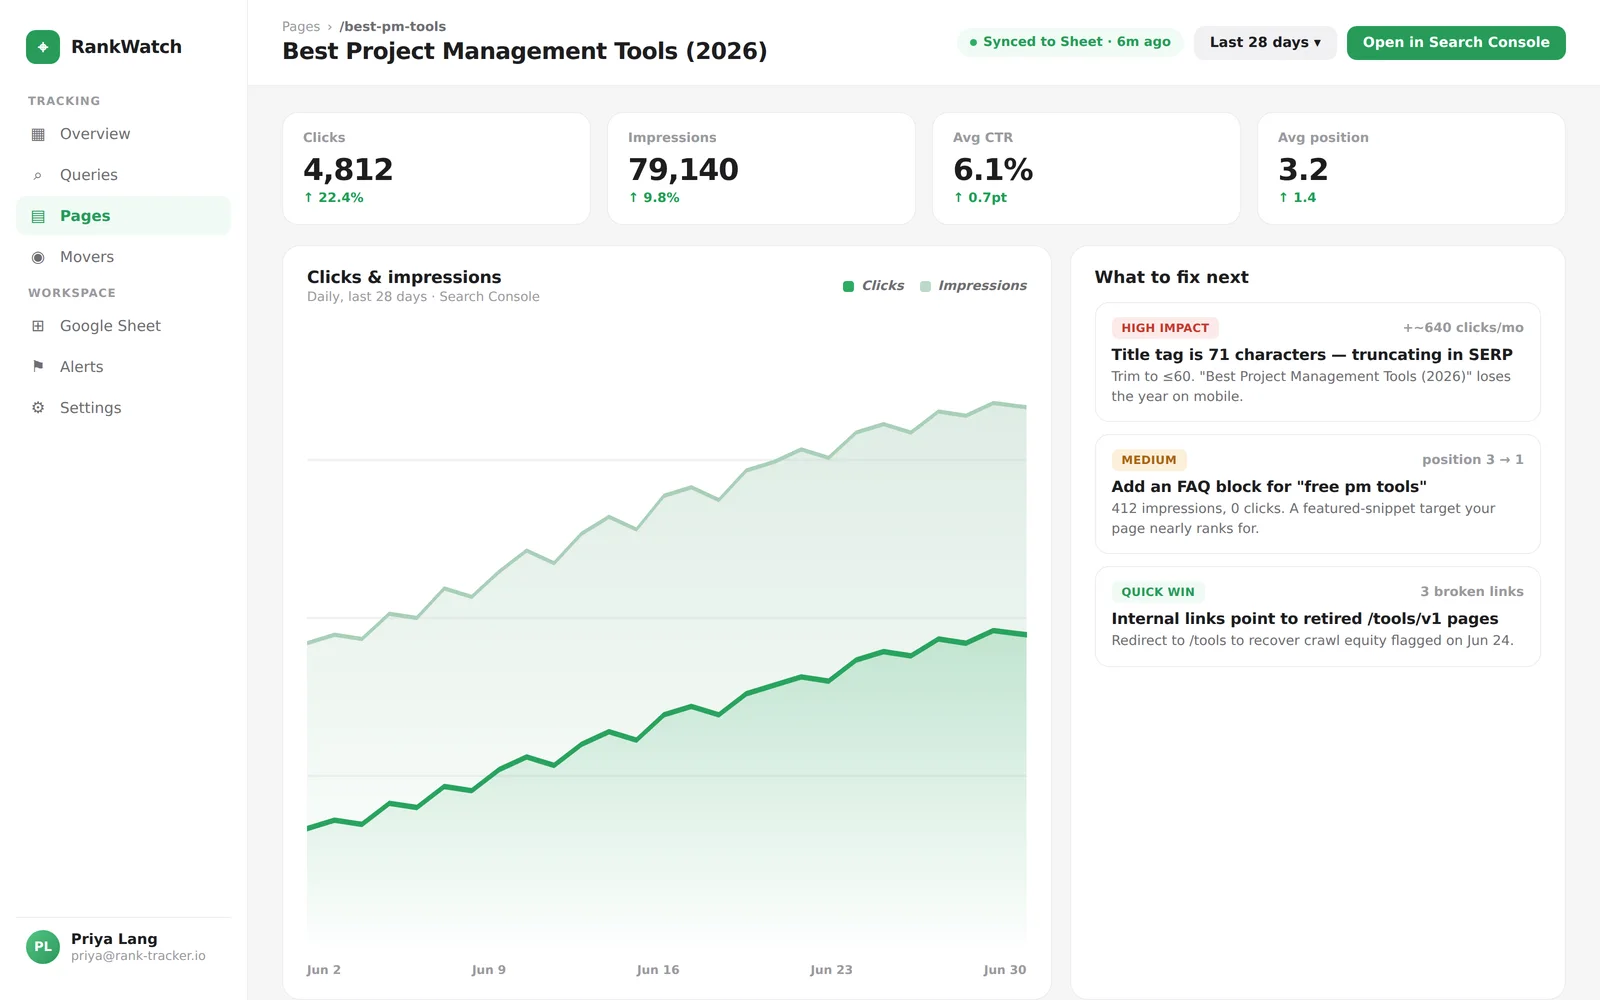Image resolution: width=1600 pixels, height=1000 pixels.
Task: Open the Internal links point to retired recommendation
Action: 1318,617
